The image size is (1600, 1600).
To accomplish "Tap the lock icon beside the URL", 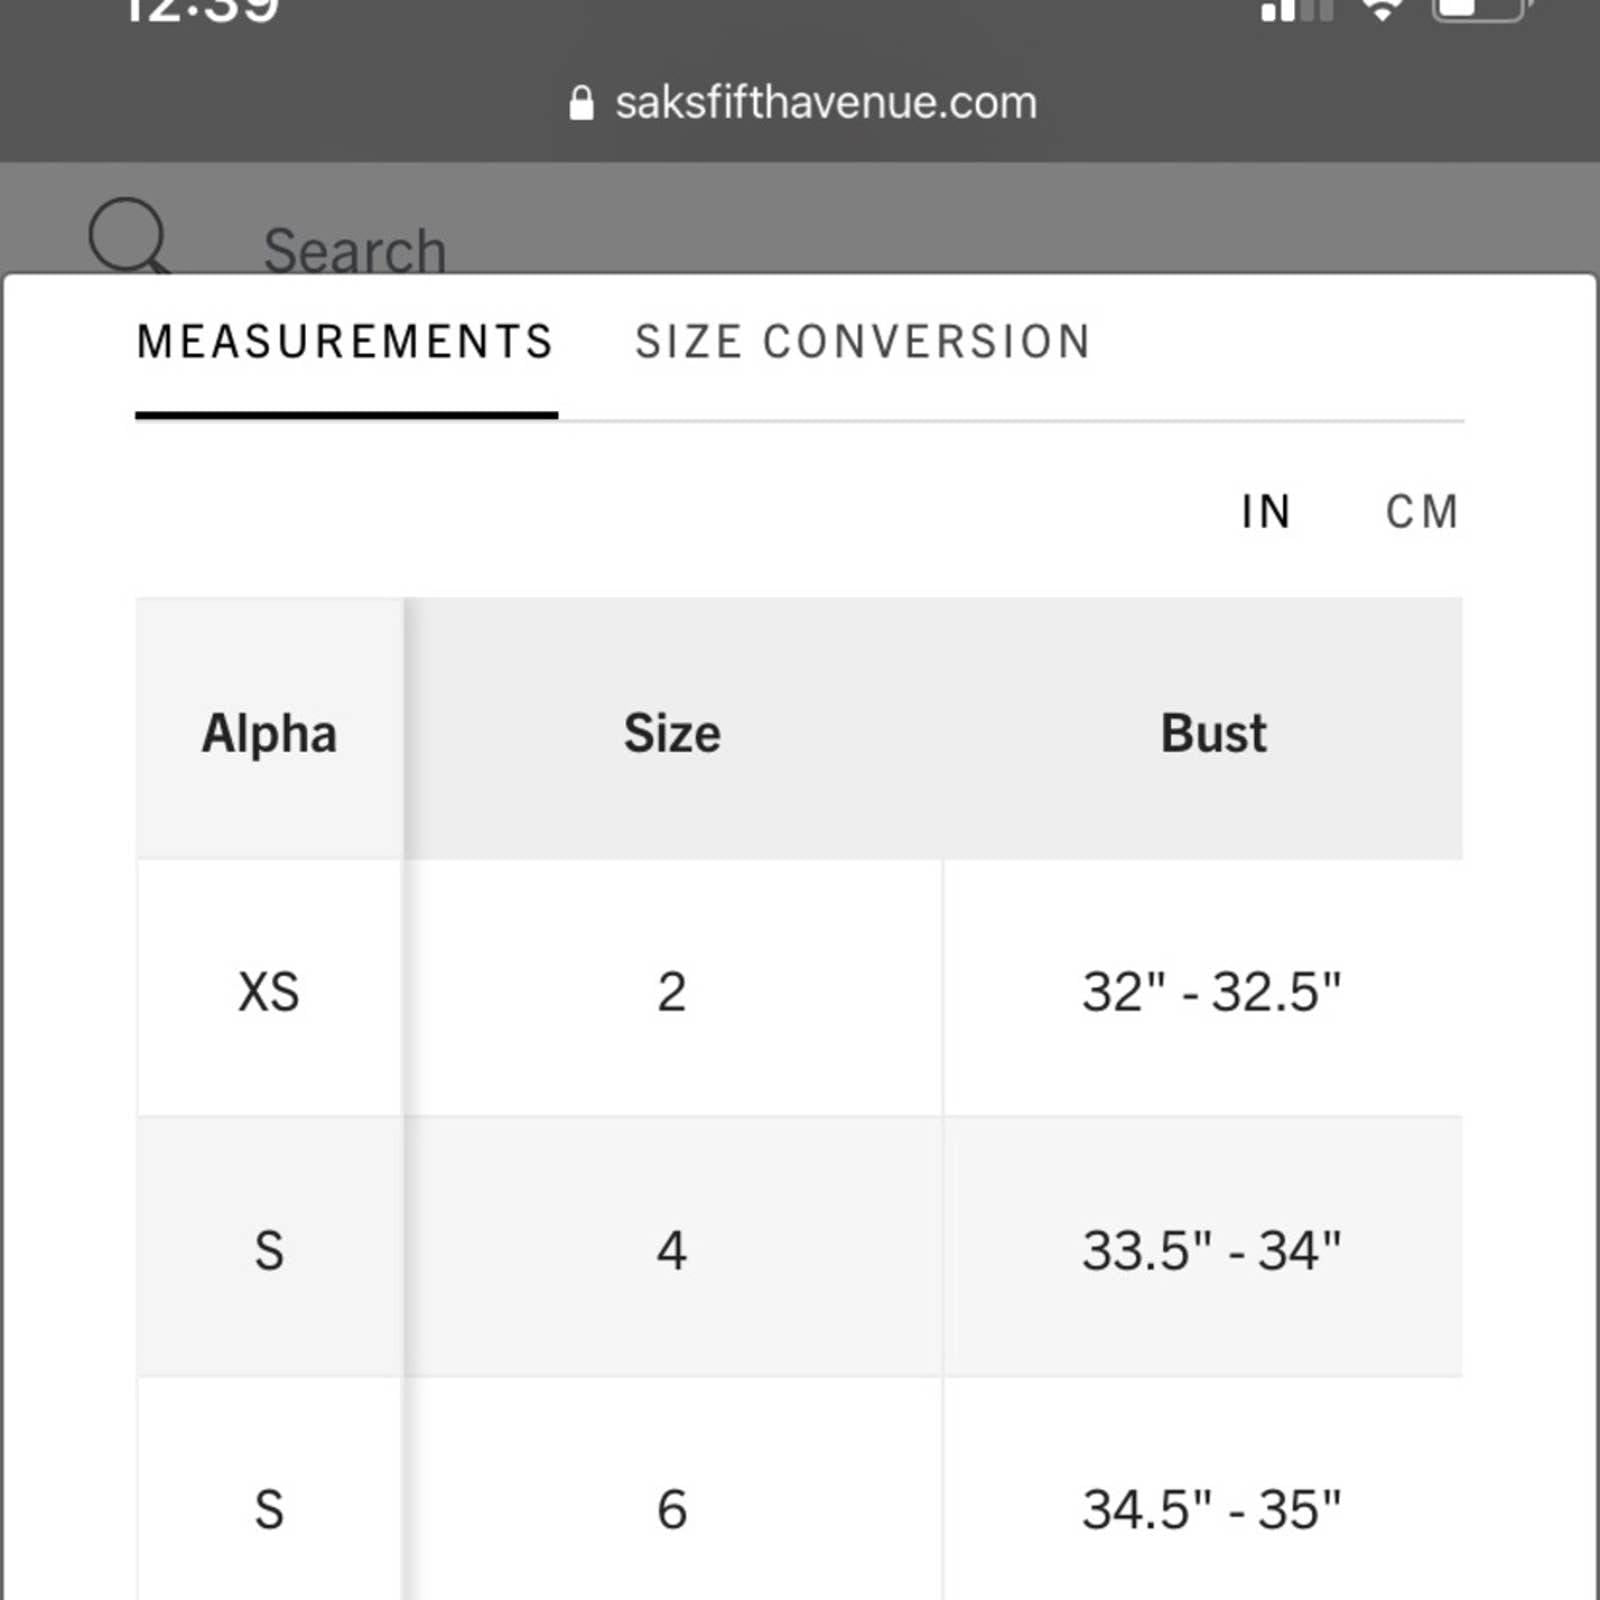I will (581, 102).
